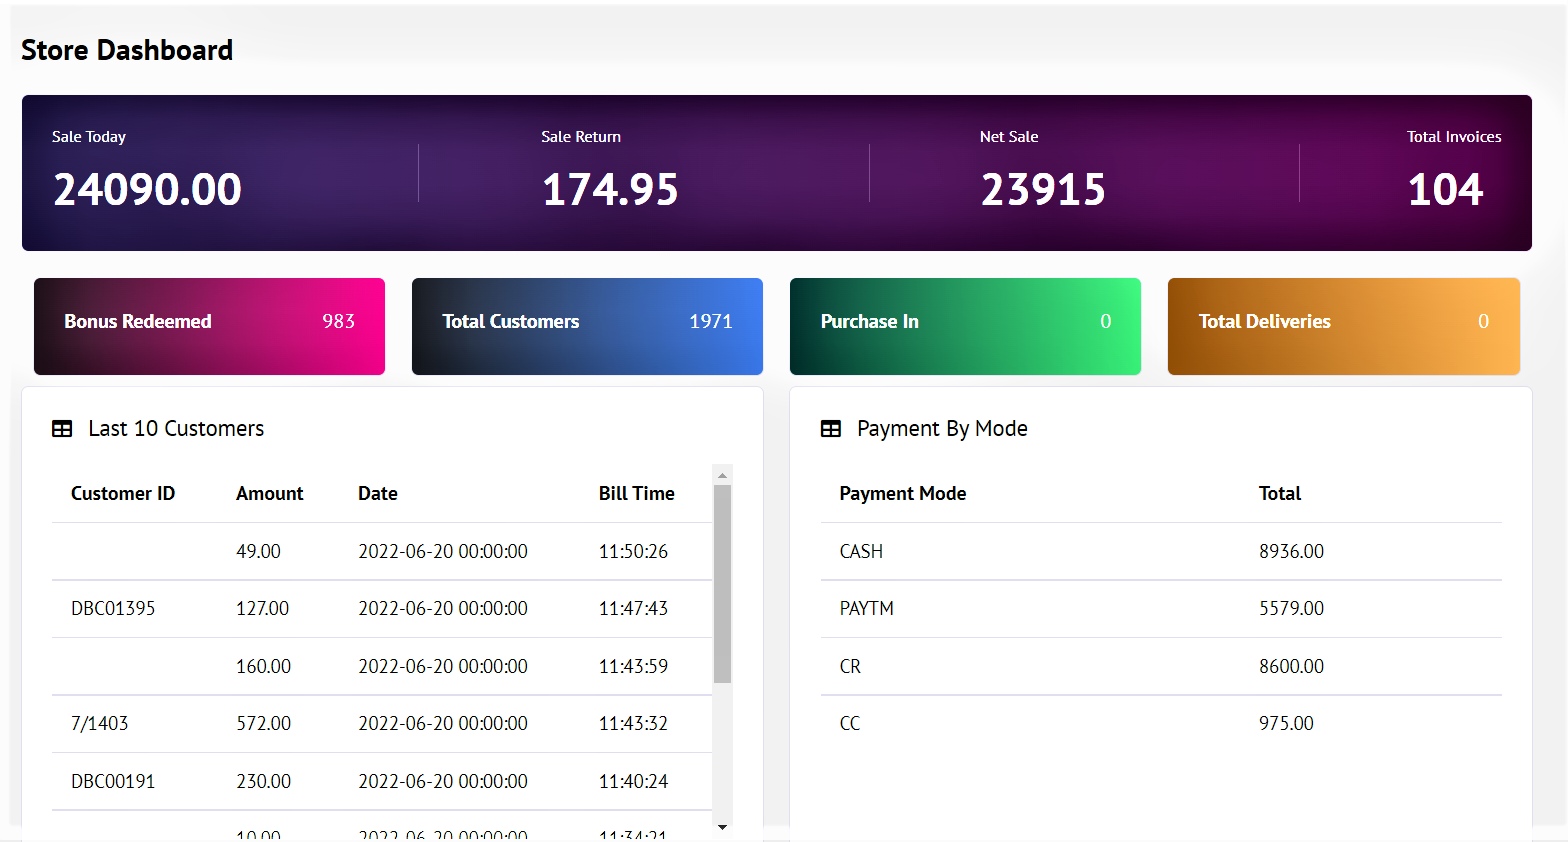
Task: Click the Store Dashboard heading
Action: click(x=127, y=50)
